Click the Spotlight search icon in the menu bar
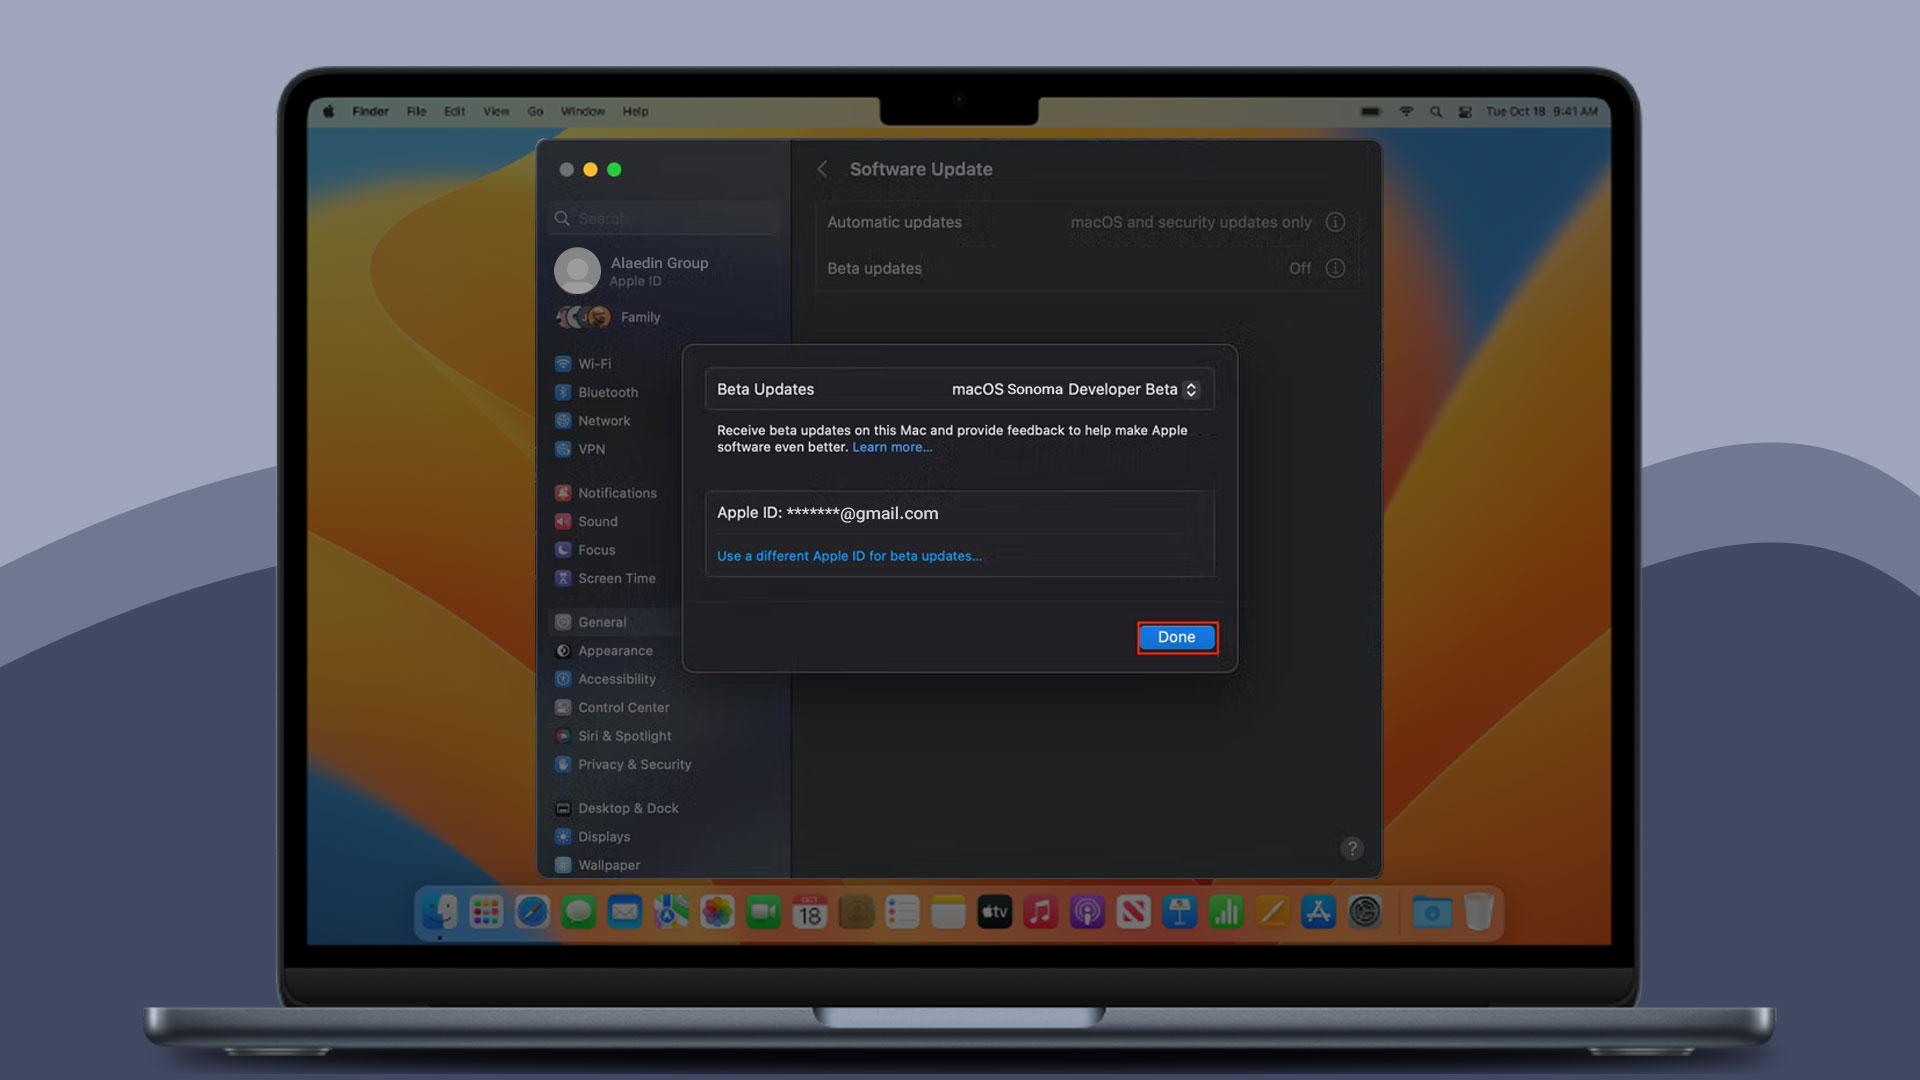Viewport: 1920px width, 1080px height. 1436,112
